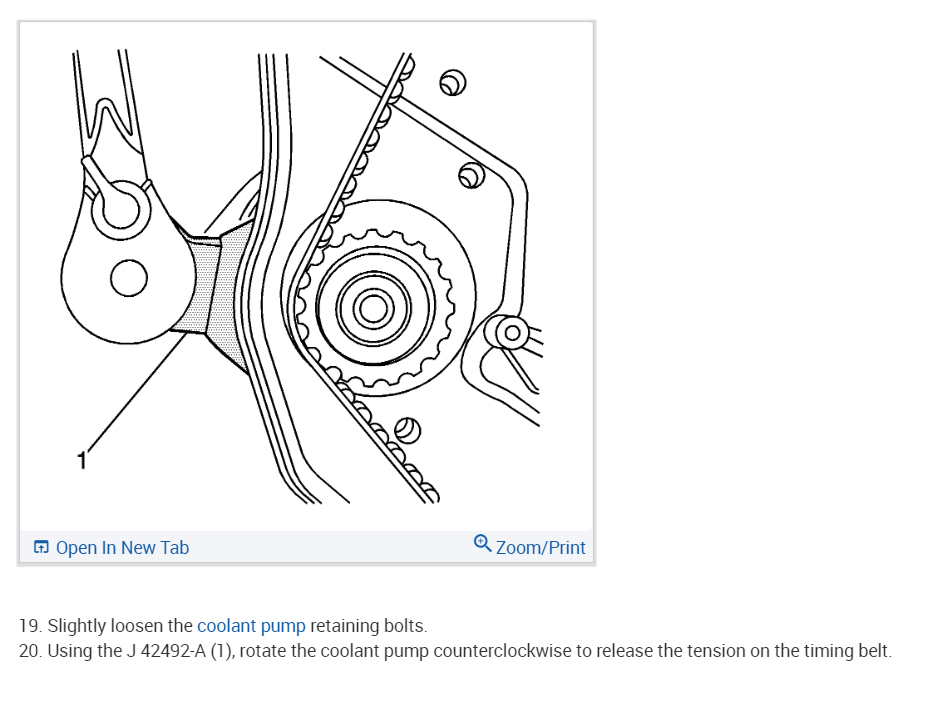Click the second bolt hole below the top one
Image resolution: width=926 pixels, height=701 pixels.
(472, 175)
